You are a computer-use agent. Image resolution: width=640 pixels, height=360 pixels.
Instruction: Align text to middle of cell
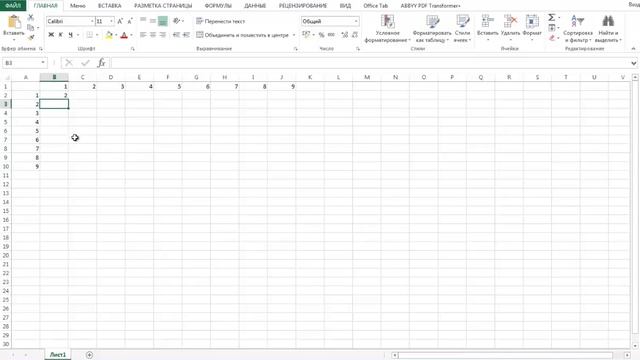pyautogui.click(x=153, y=20)
